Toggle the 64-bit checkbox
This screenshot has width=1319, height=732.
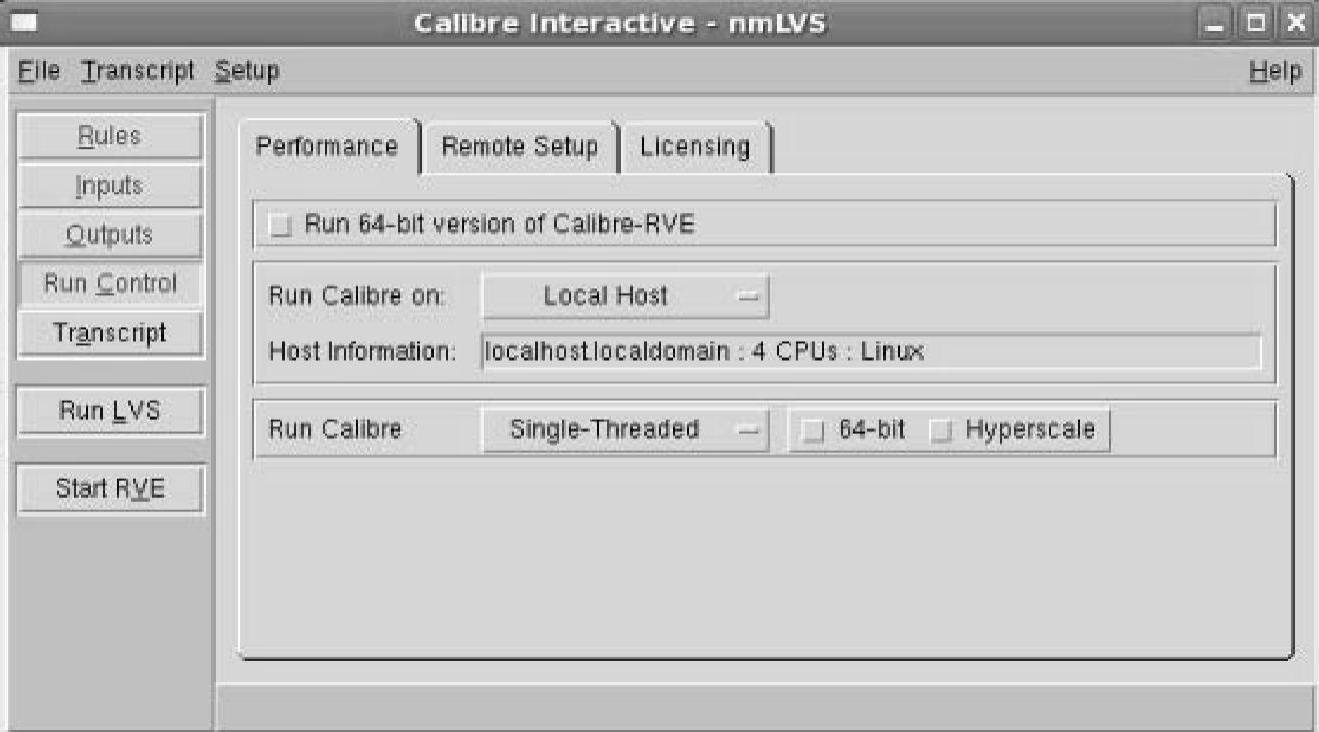point(815,431)
